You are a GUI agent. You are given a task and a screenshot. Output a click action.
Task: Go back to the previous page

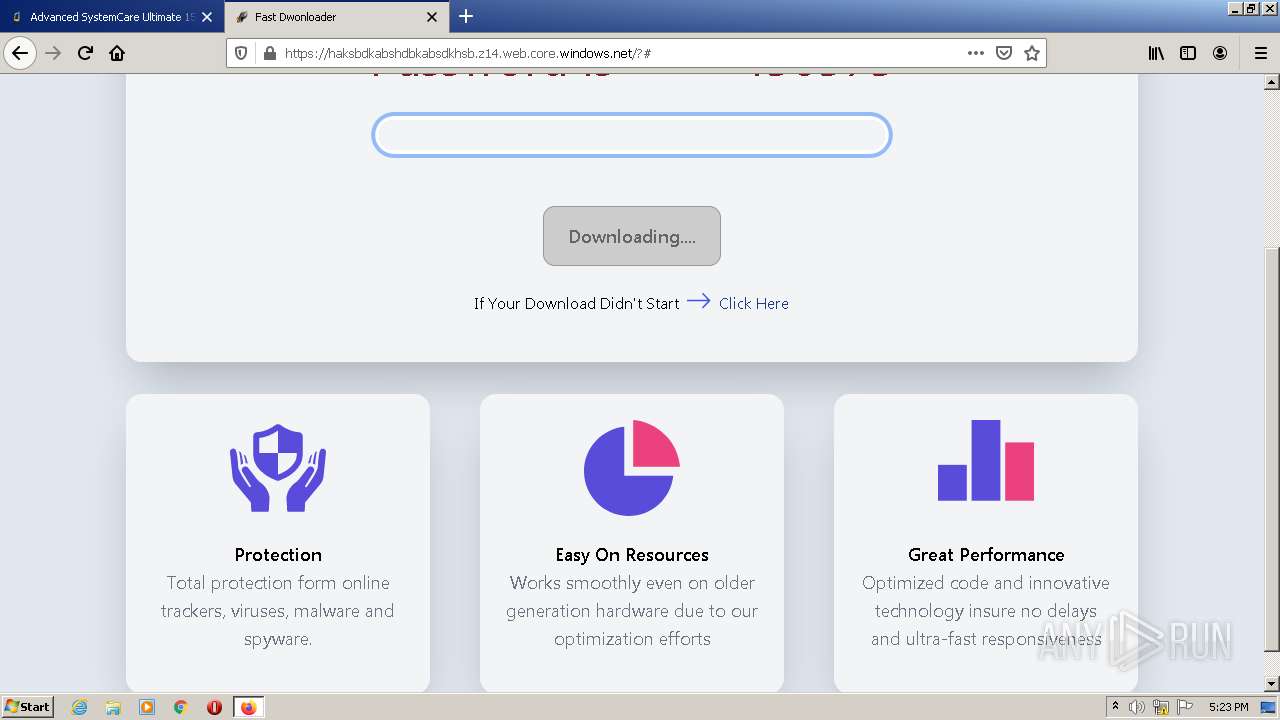click(20, 53)
